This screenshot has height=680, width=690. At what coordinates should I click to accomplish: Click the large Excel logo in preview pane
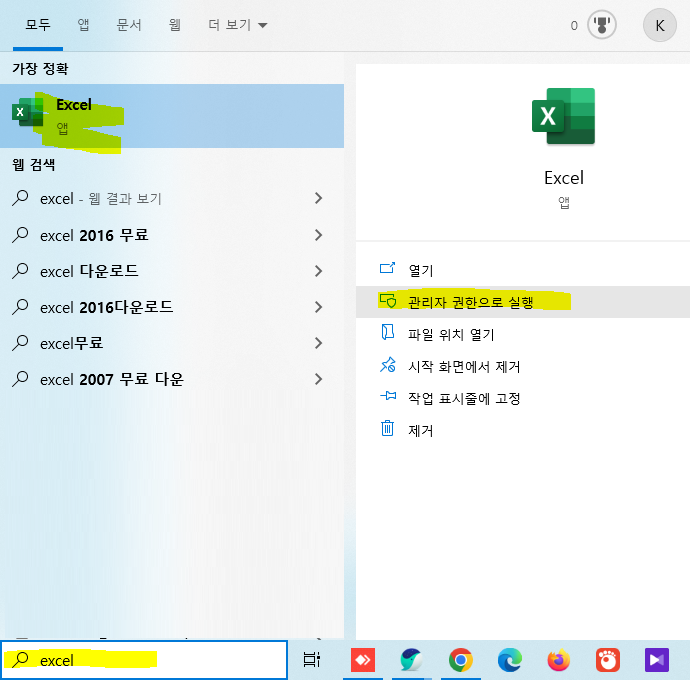click(x=563, y=116)
